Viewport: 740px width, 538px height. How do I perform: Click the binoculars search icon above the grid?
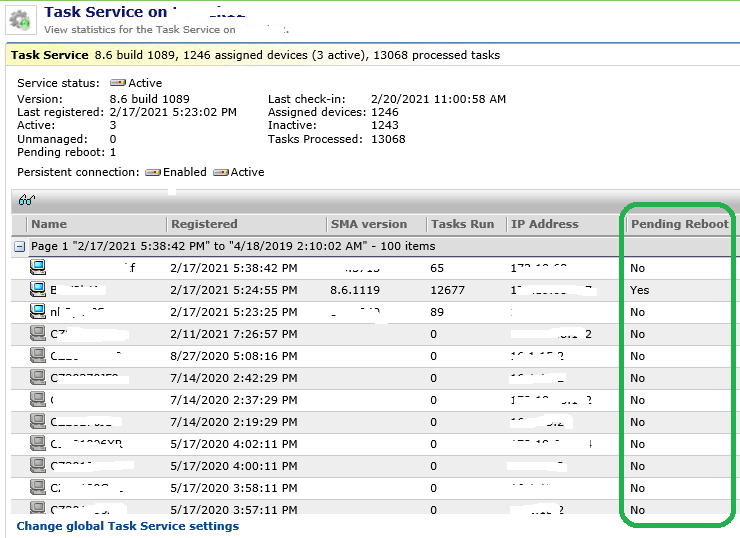pyautogui.click(x=26, y=200)
